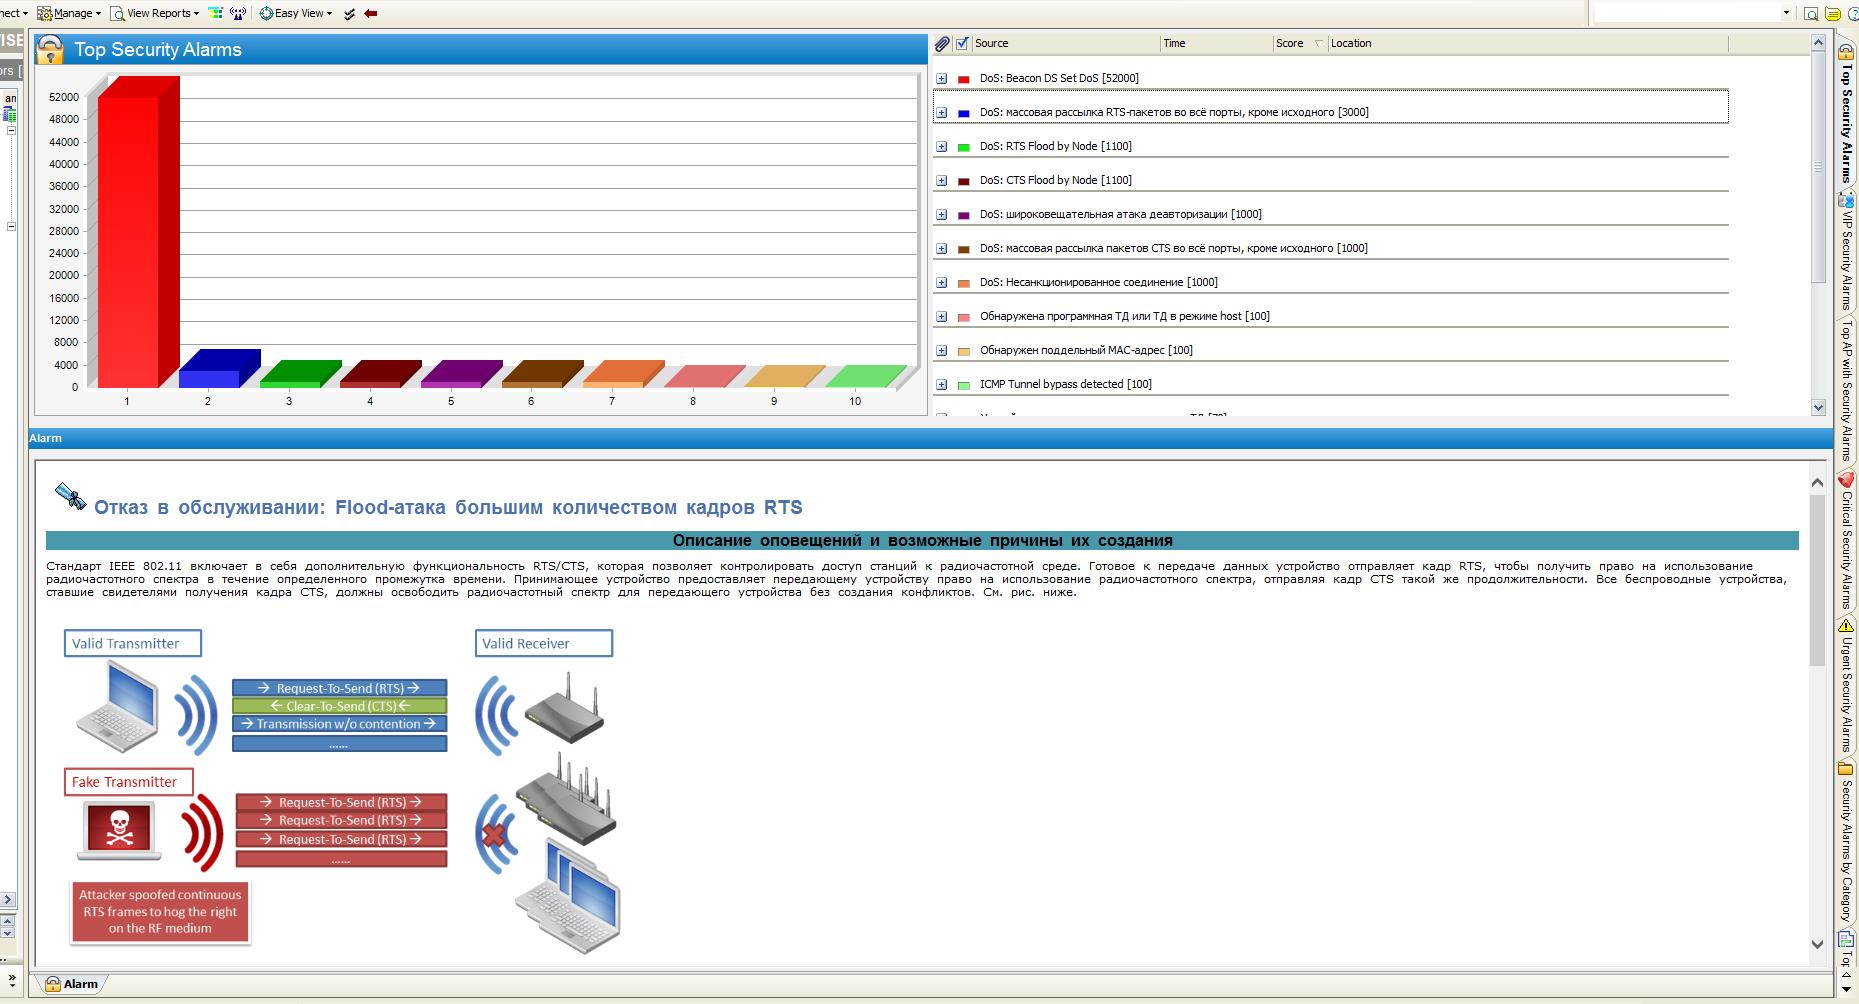1859x1004 pixels.
Task: Open the Easy View dropdown
Action: click(297, 13)
